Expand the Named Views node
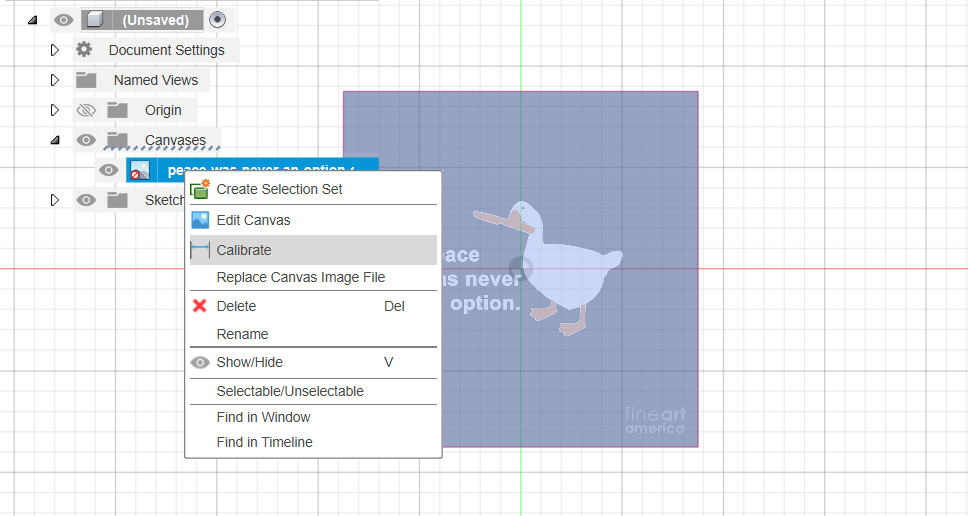 point(55,80)
